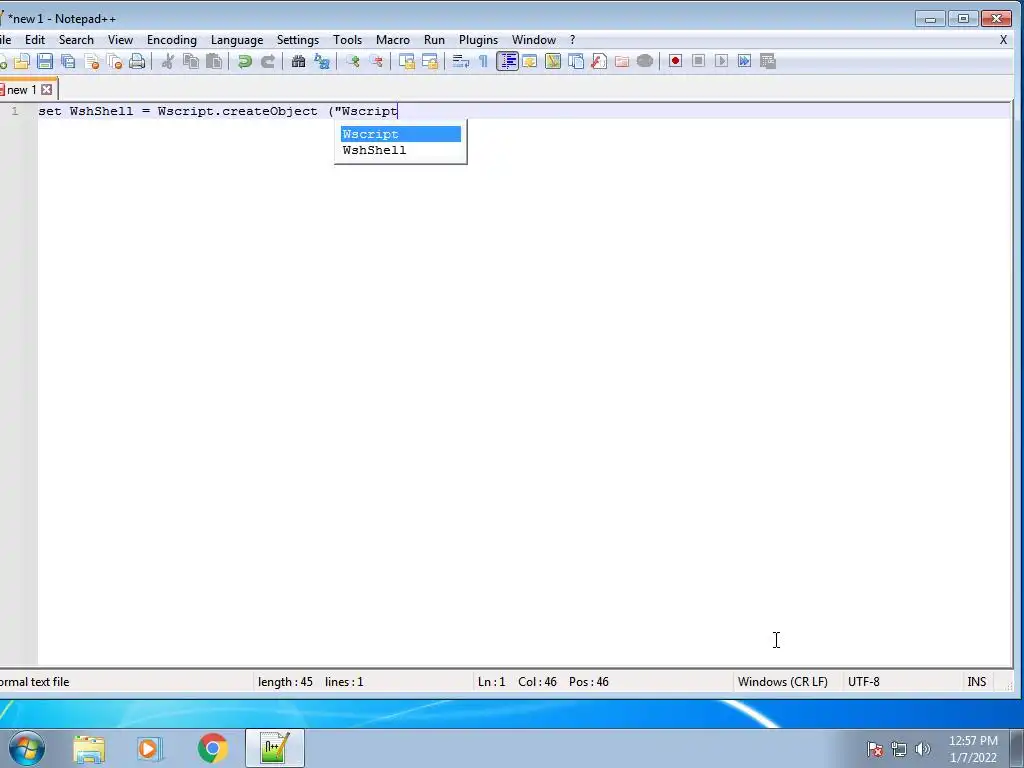This screenshot has width=1024, height=768.
Task: Toggle the indent guide toolbar button
Action: pyautogui.click(x=507, y=61)
